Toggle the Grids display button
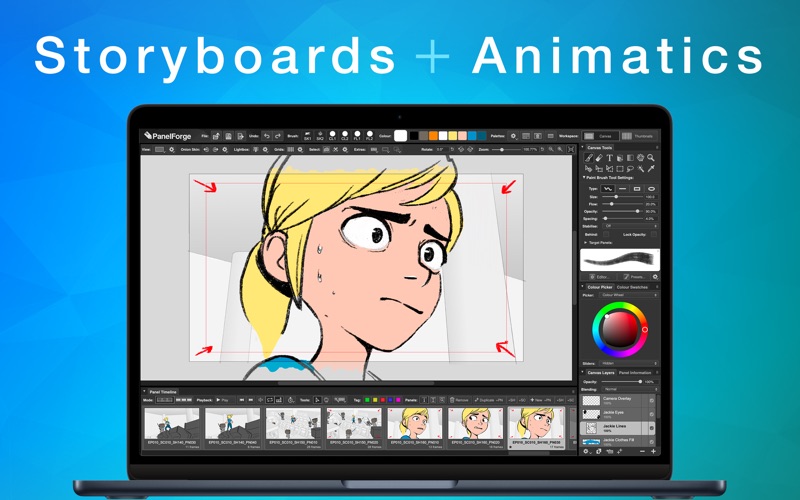800x500 pixels. point(290,149)
